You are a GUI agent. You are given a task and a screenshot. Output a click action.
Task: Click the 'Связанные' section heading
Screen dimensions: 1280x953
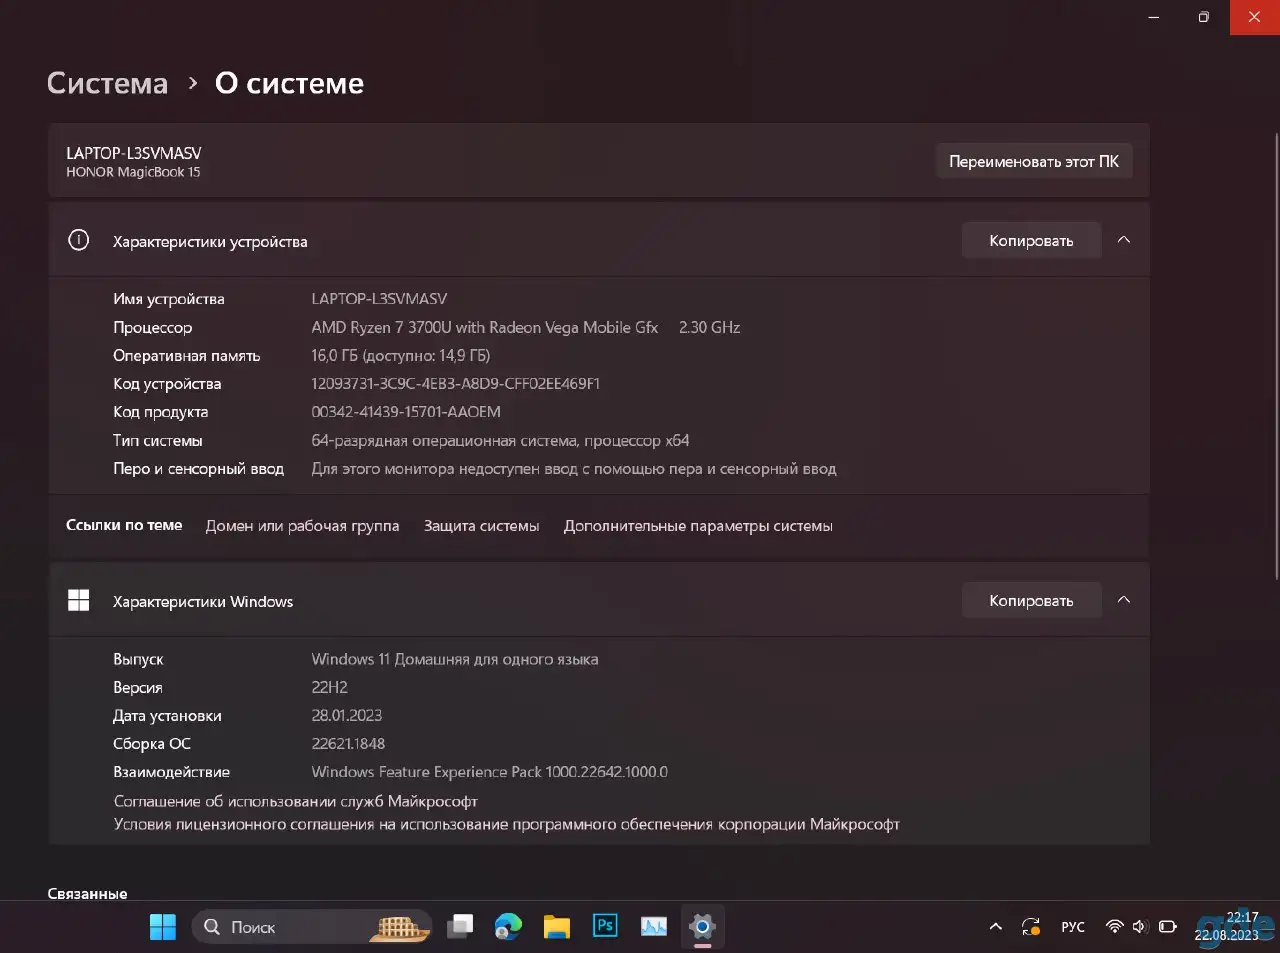coord(87,893)
